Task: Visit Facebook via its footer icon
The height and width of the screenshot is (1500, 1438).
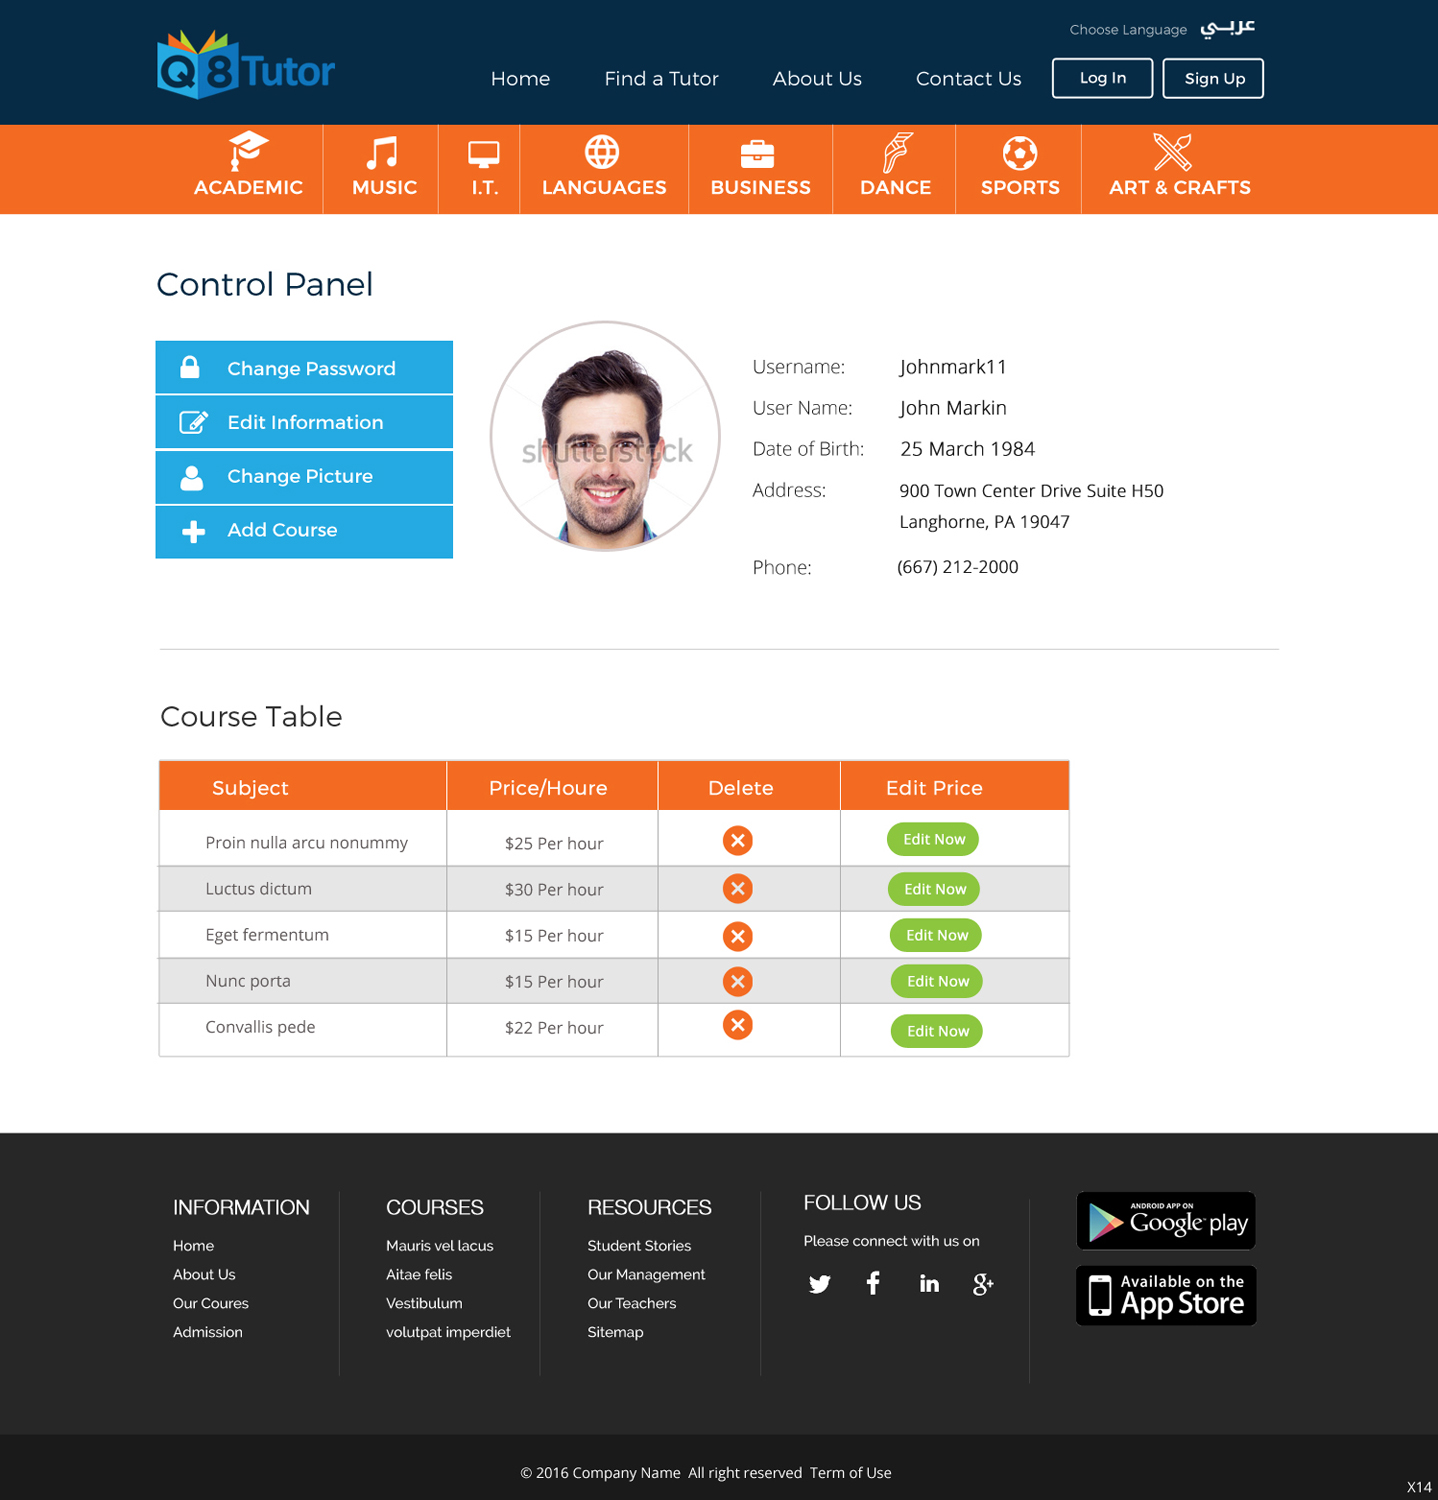Action: pyautogui.click(x=873, y=1283)
